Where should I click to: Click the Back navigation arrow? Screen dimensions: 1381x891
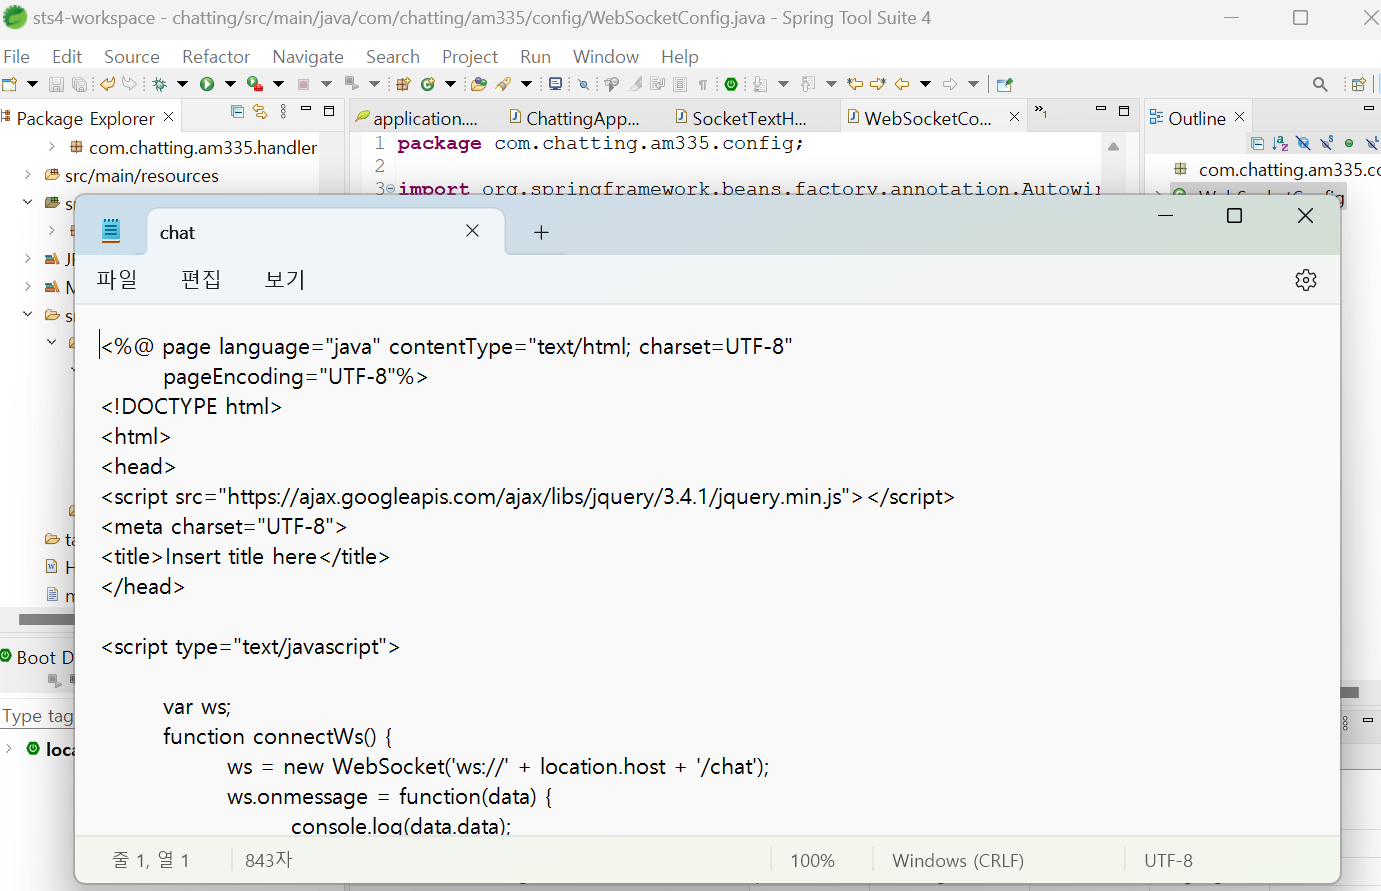coord(901,84)
